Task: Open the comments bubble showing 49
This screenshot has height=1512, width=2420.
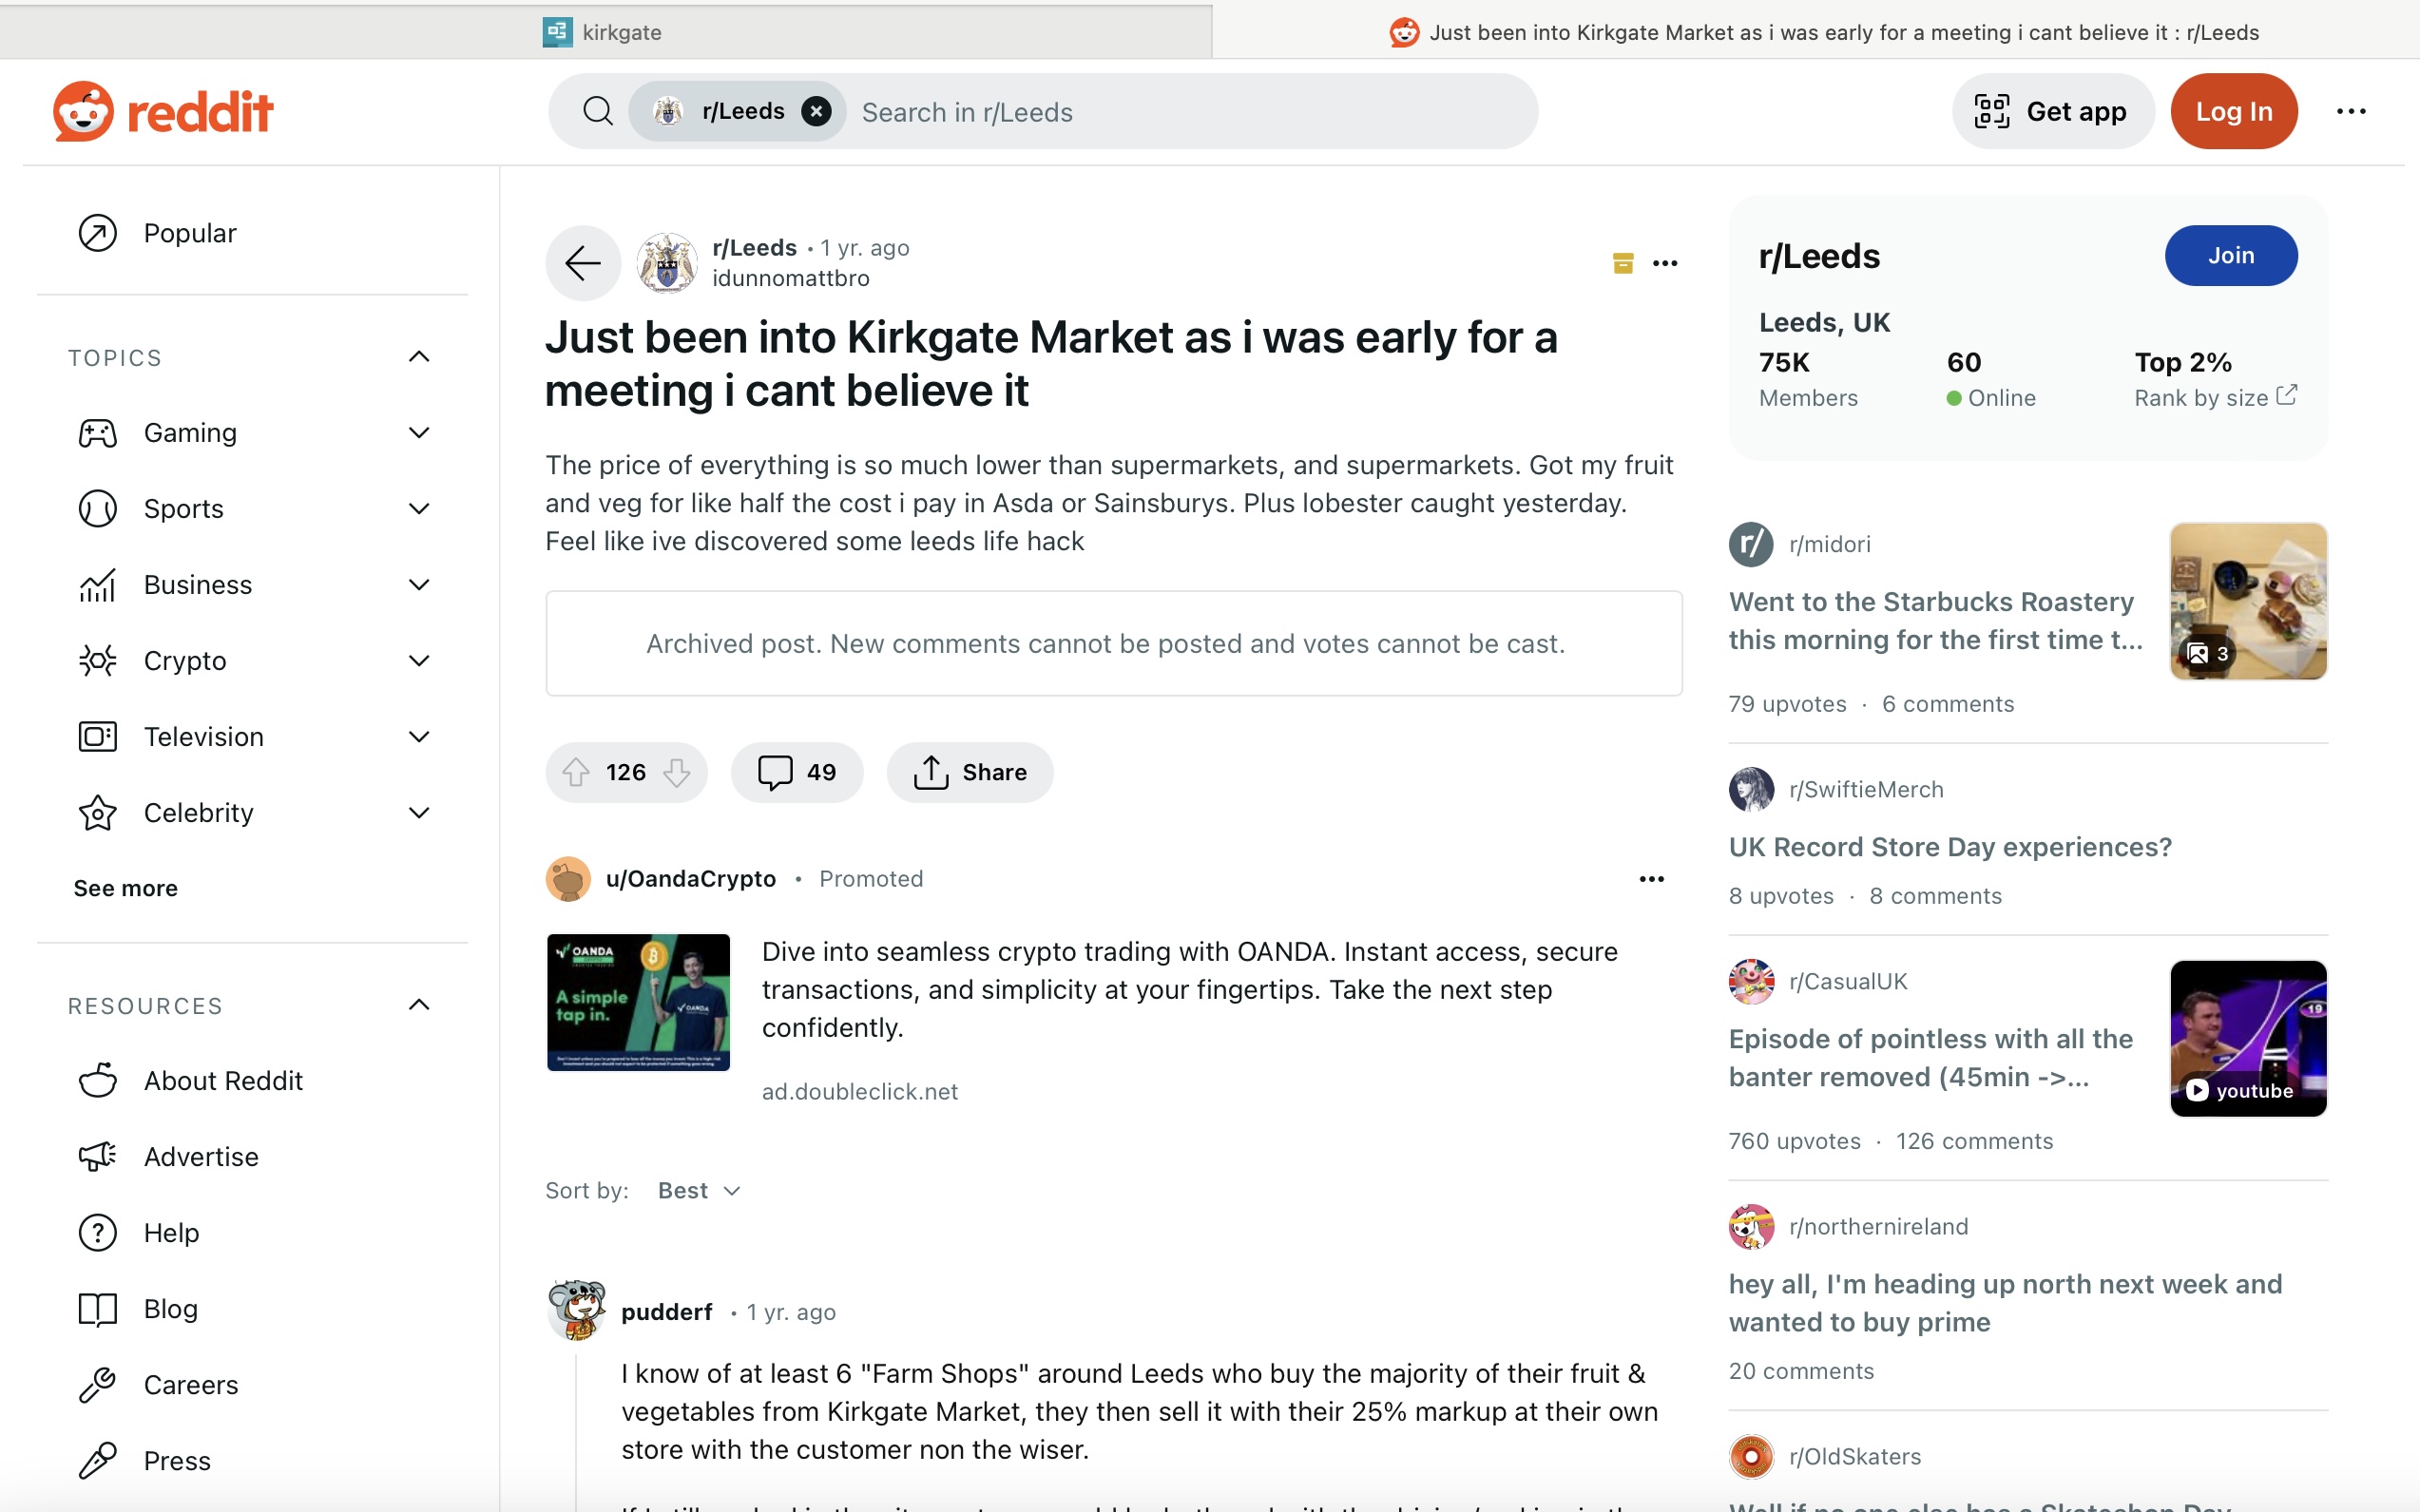Action: (797, 772)
